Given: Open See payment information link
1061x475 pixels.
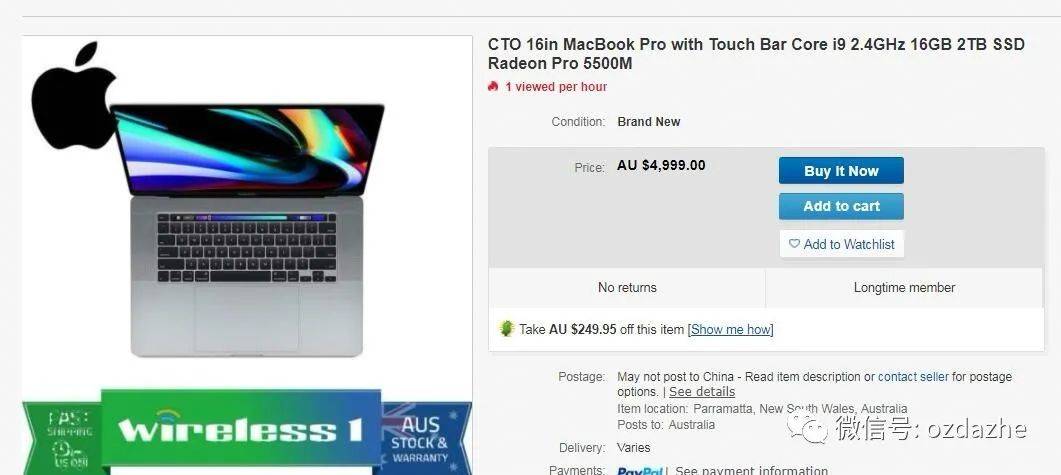Looking at the screenshot, I should (751, 470).
